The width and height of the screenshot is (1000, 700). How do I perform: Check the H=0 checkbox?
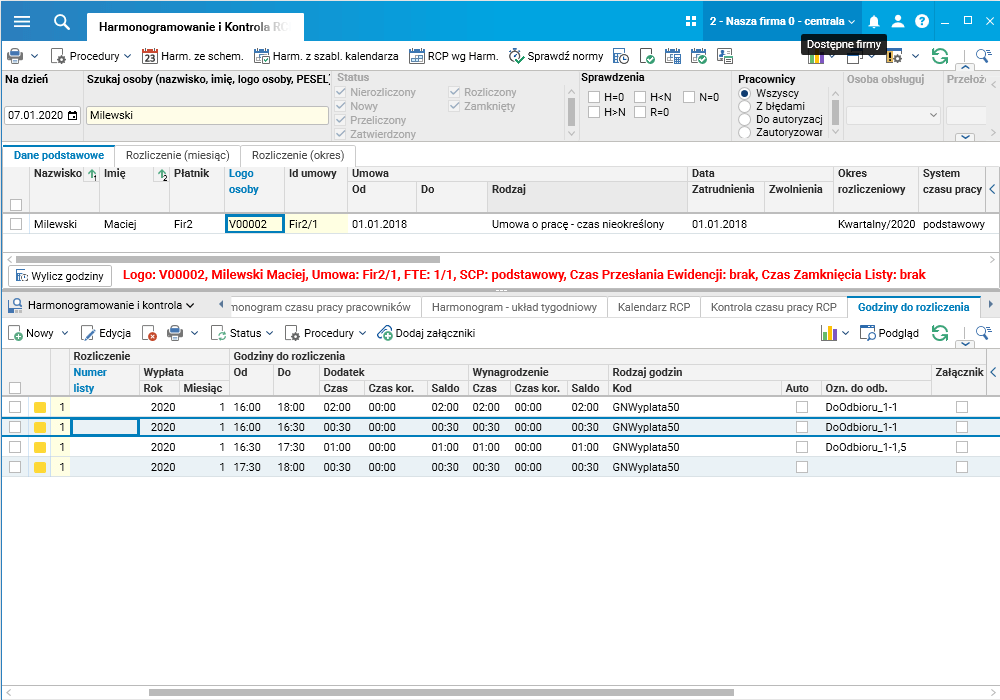pos(594,97)
